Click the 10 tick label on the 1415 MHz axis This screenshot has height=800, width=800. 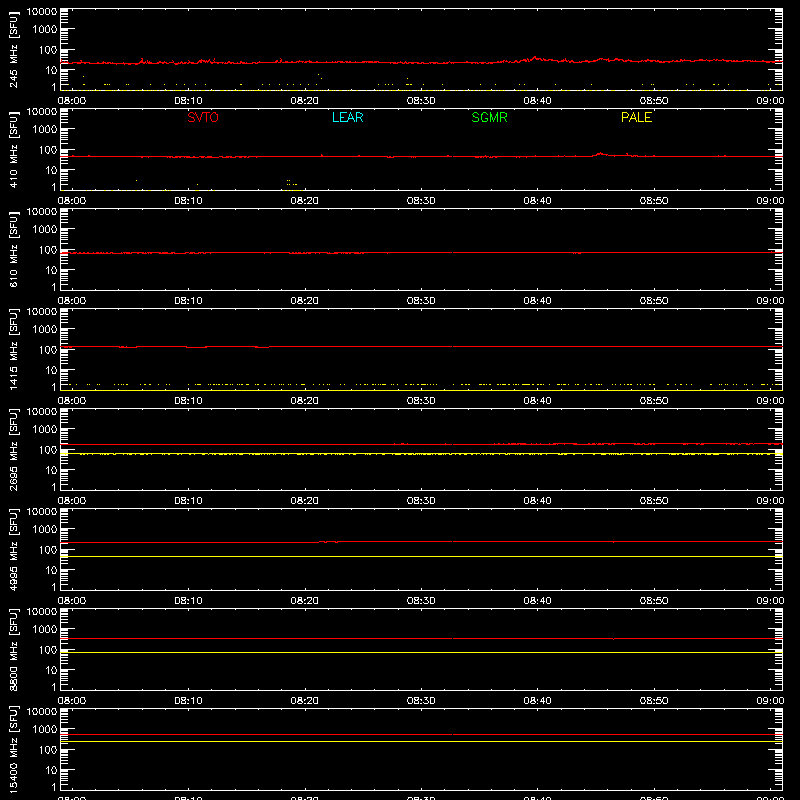click(51, 370)
